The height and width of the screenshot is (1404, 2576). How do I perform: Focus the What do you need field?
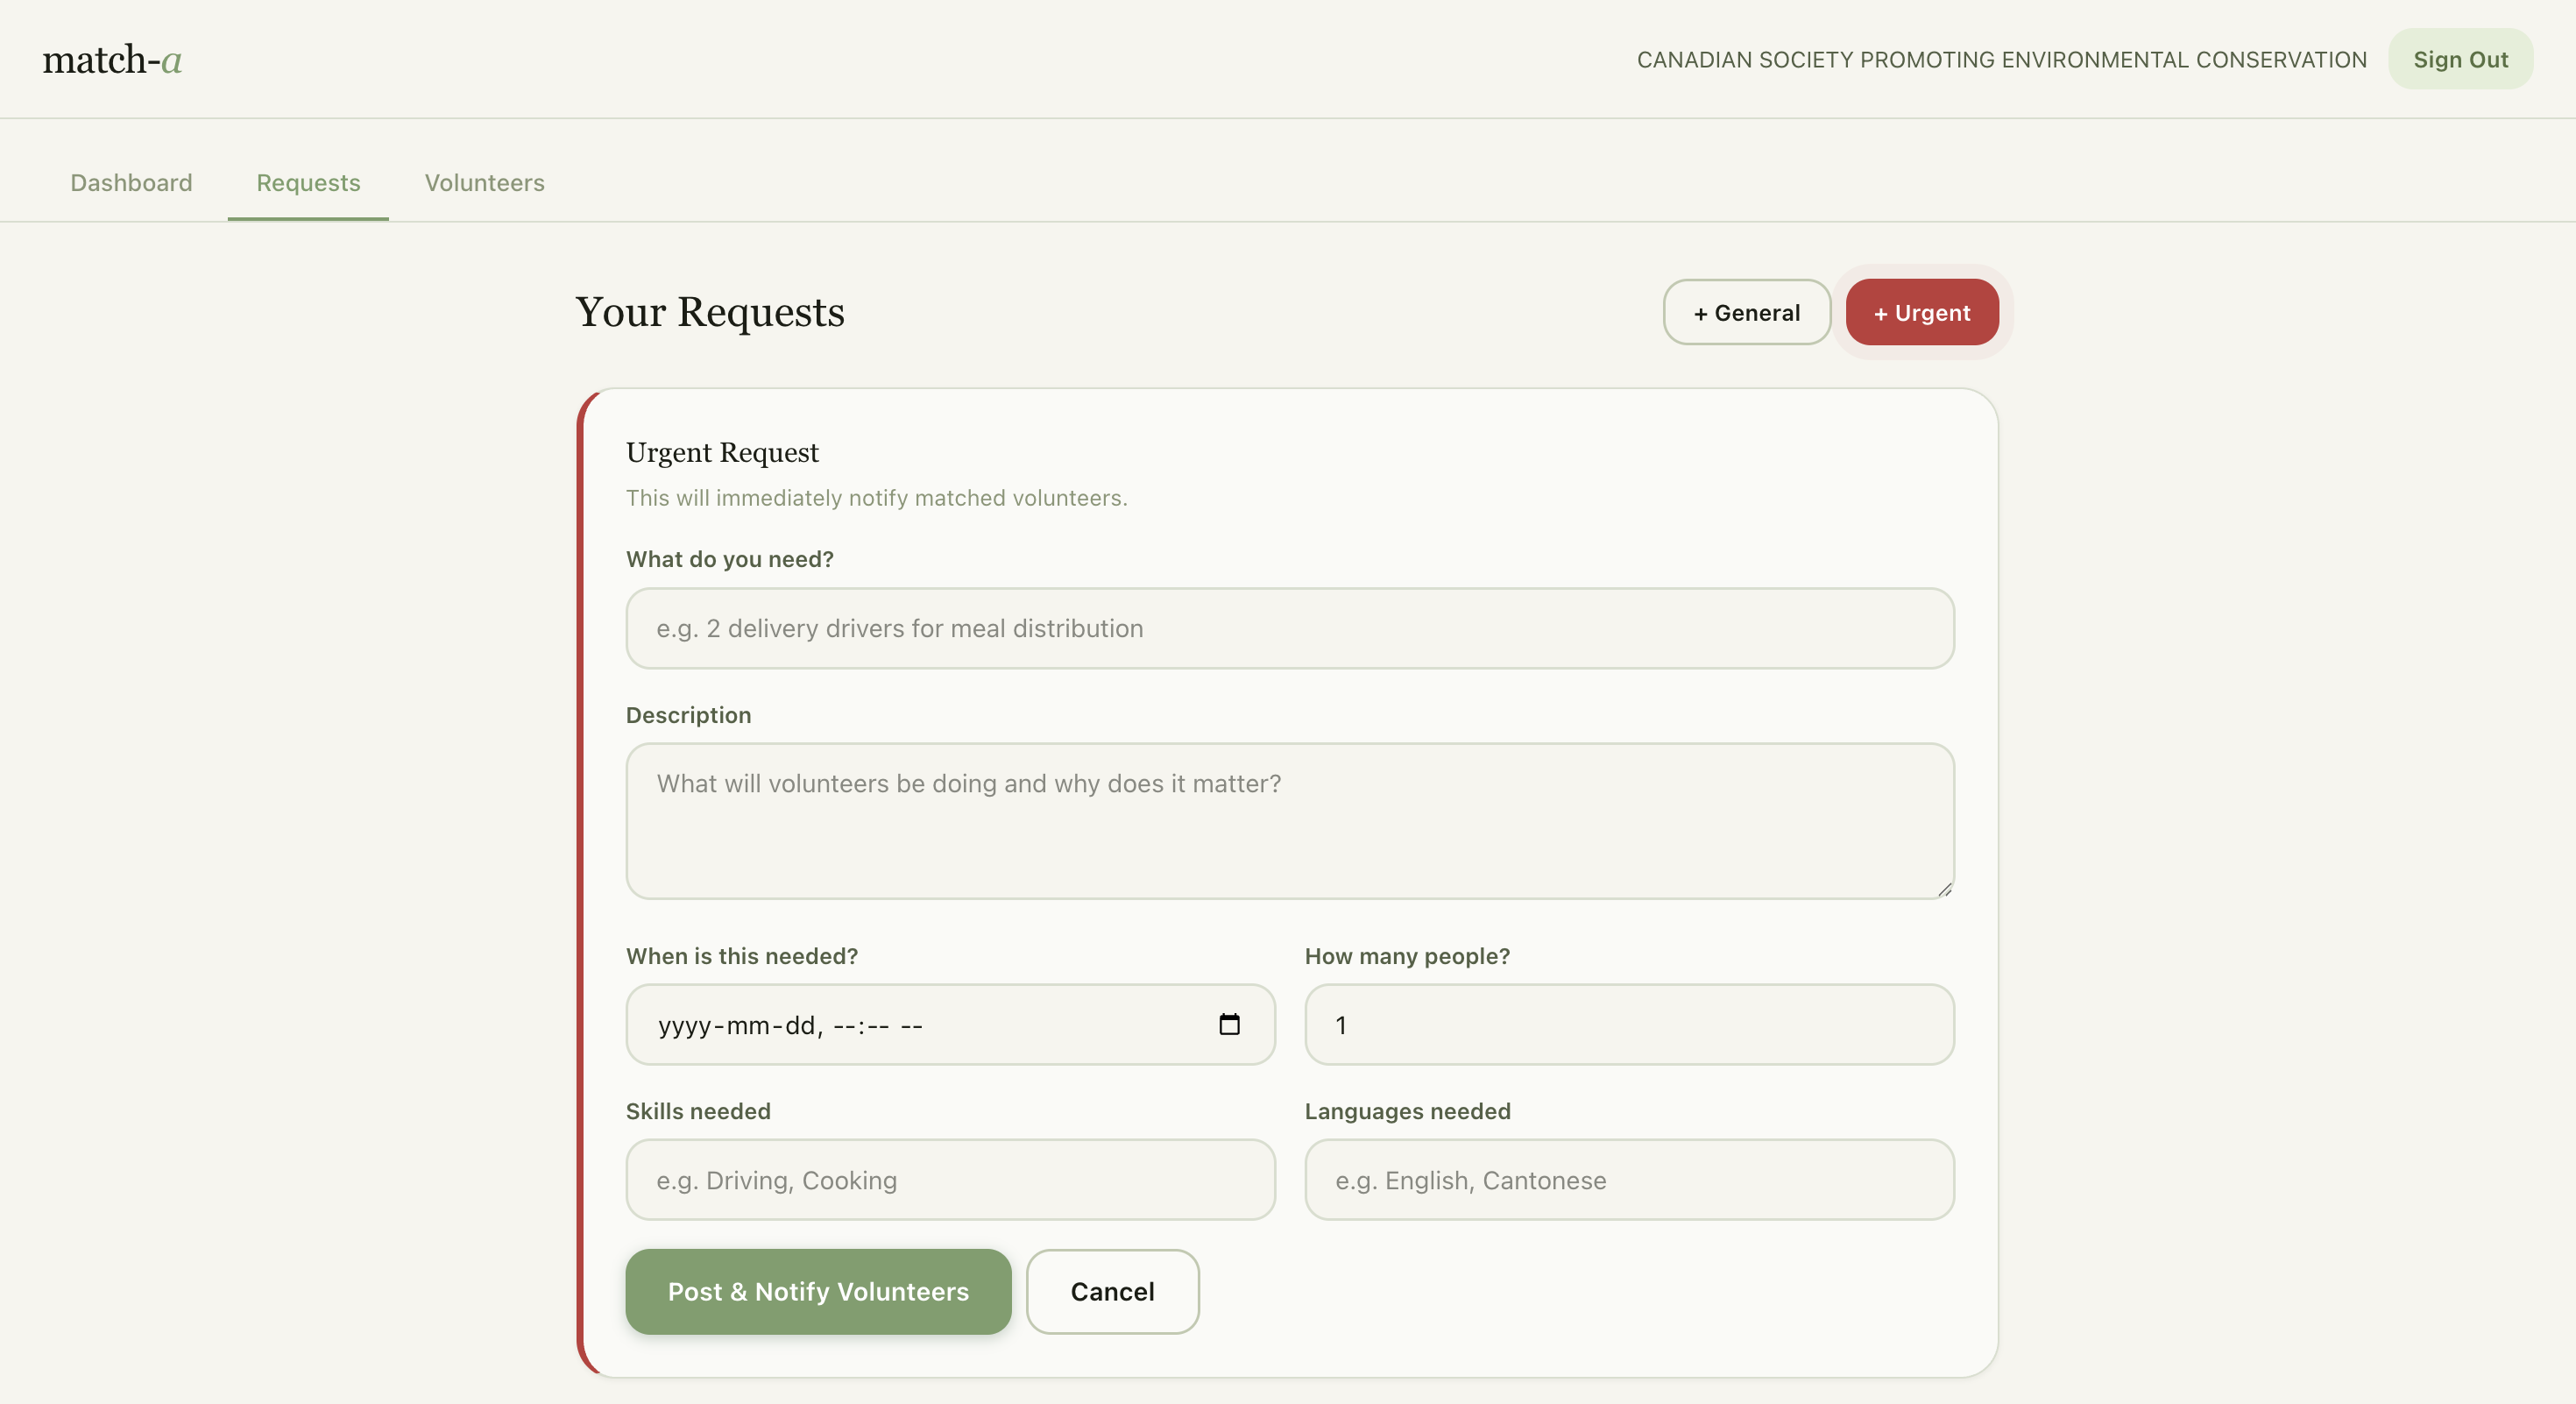1289,628
